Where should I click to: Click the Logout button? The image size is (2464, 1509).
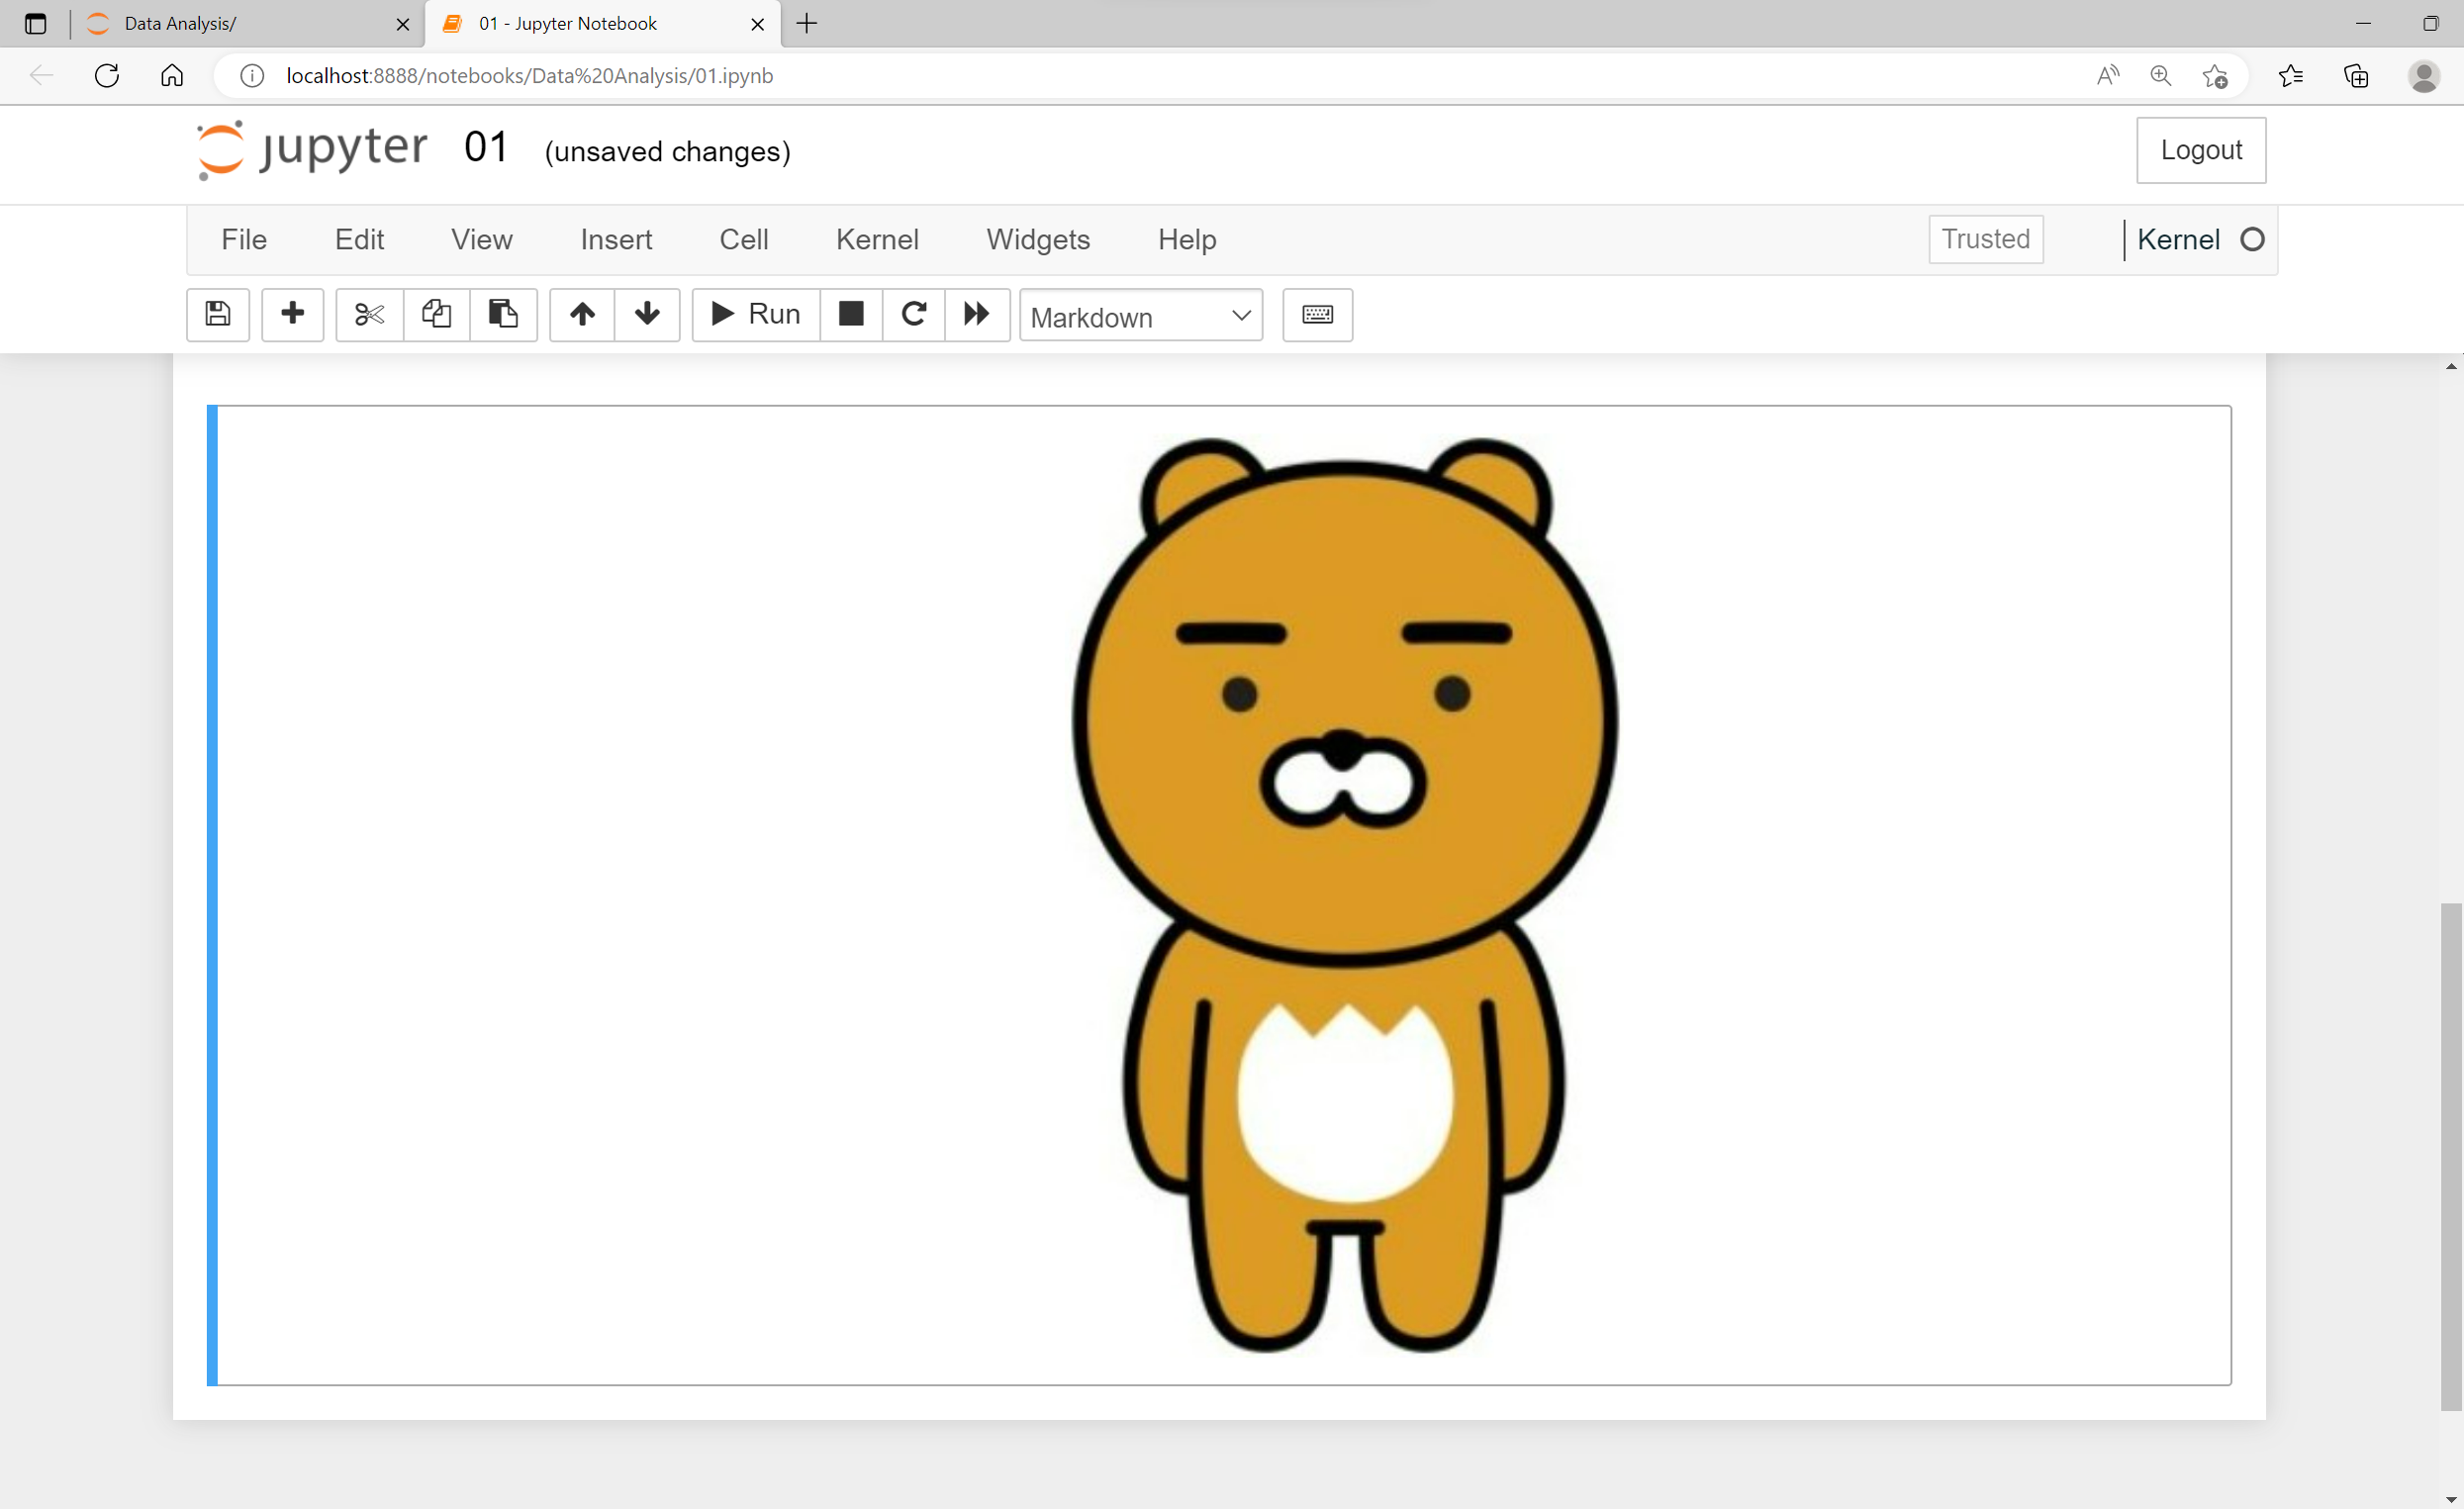pos(2200,150)
